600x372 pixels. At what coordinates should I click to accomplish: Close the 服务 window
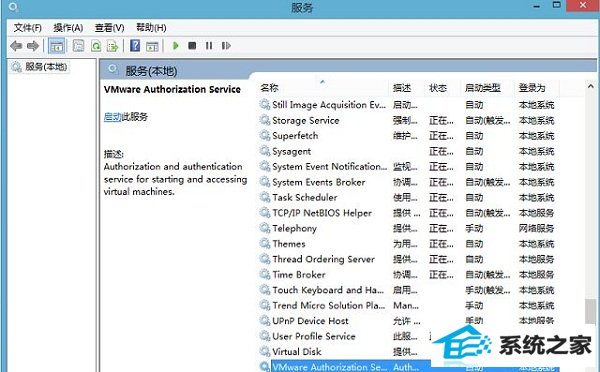583,5
